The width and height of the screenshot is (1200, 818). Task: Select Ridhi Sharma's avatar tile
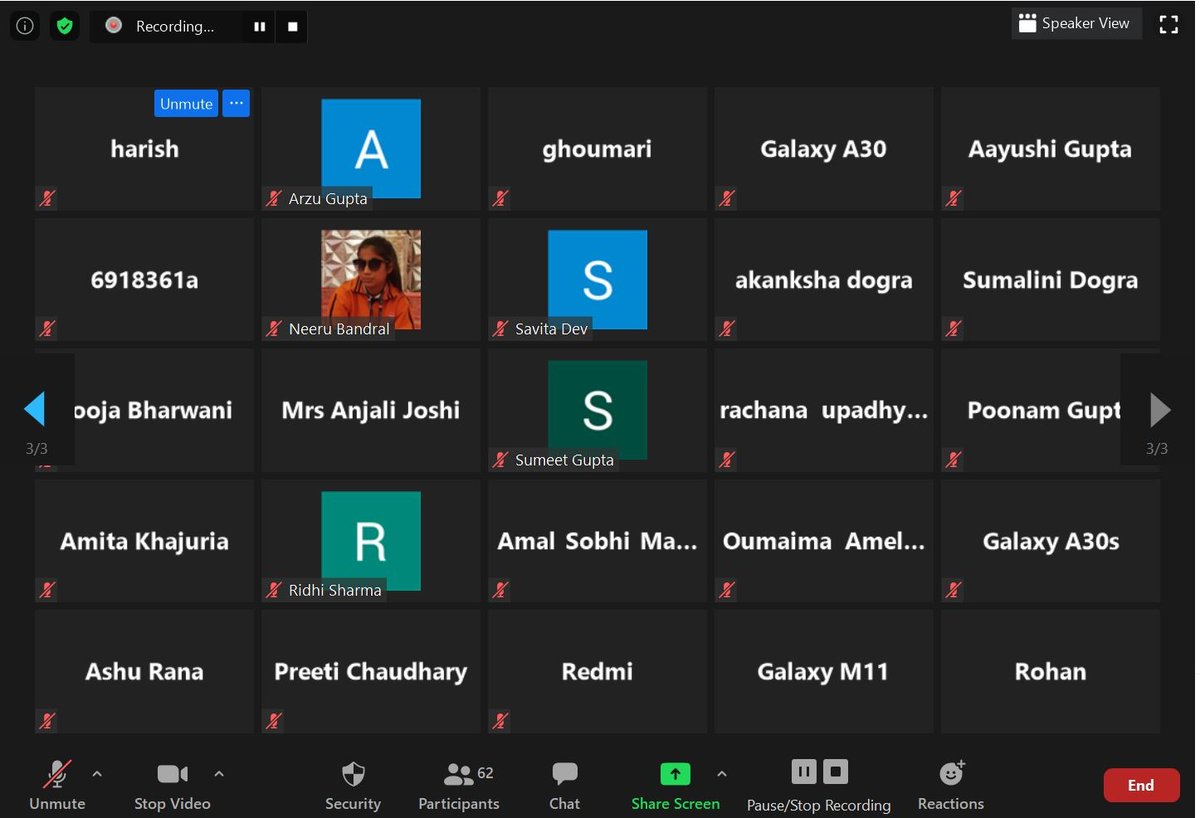pos(371,541)
